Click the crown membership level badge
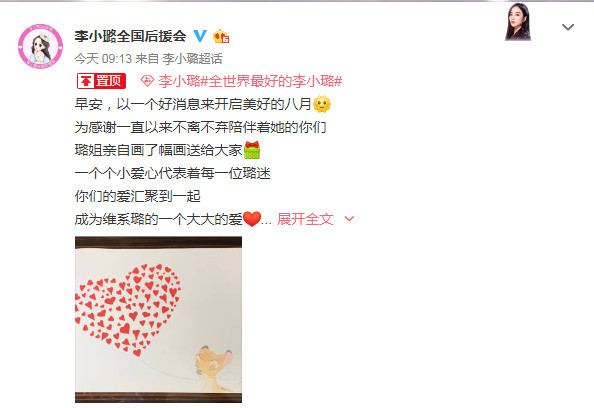This screenshot has height=408, width=594. (x=221, y=36)
